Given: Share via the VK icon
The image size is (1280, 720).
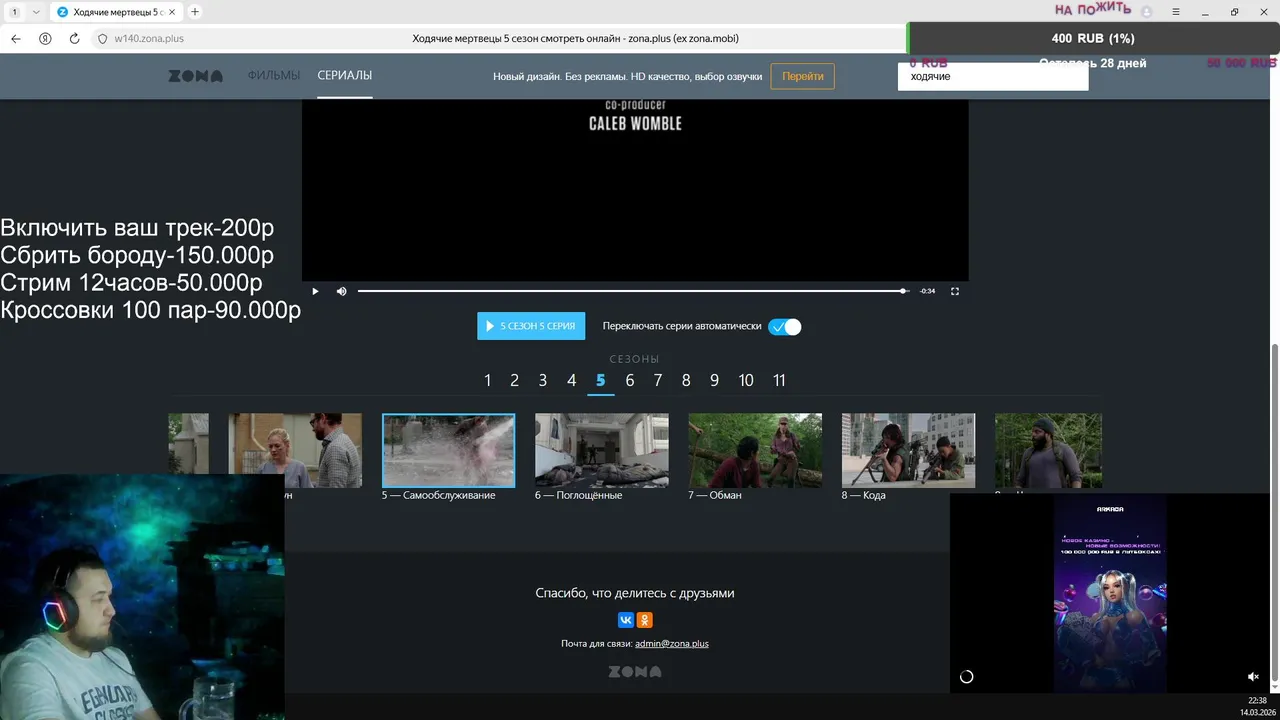Looking at the screenshot, I should point(626,620).
